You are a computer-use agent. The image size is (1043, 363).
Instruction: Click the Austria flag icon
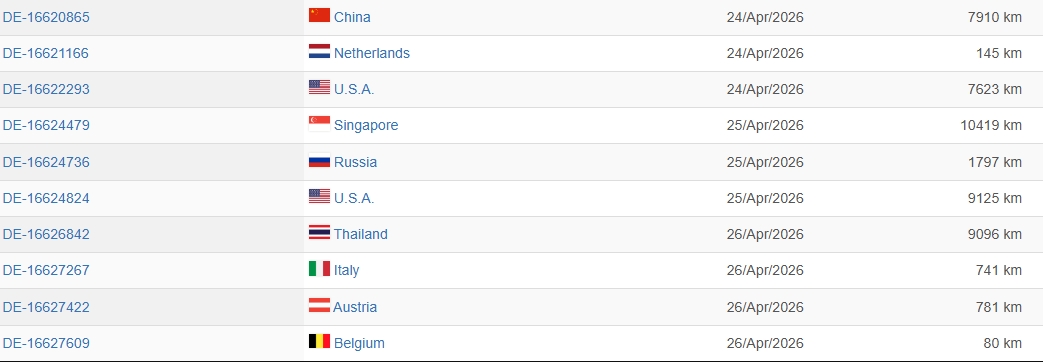pos(319,305)
